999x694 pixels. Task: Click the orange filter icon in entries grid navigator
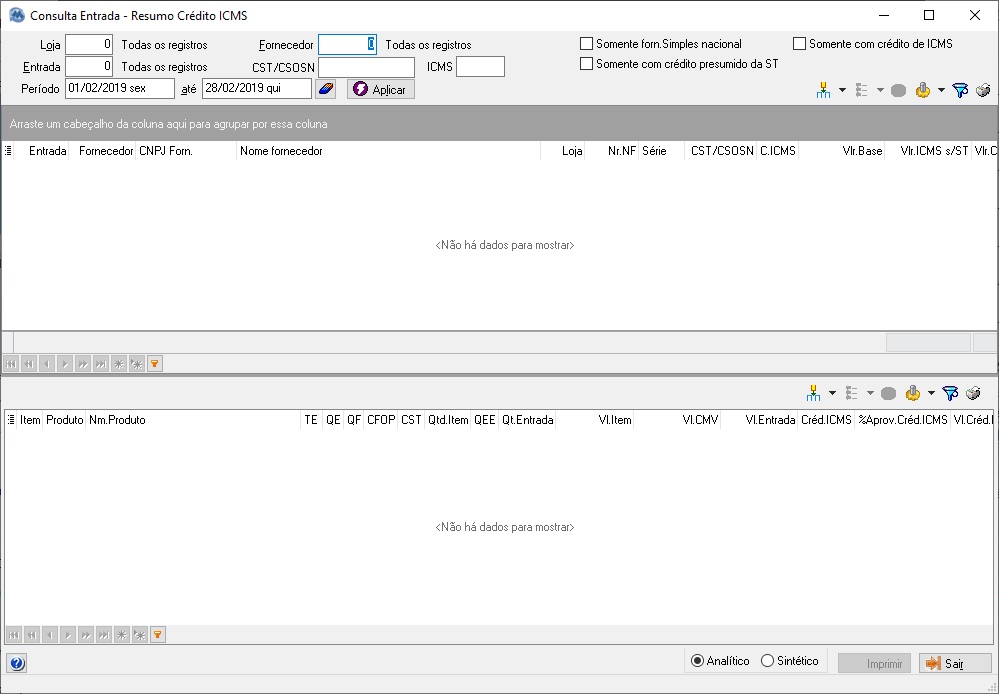pyautogui.click(x=155, y=364)
